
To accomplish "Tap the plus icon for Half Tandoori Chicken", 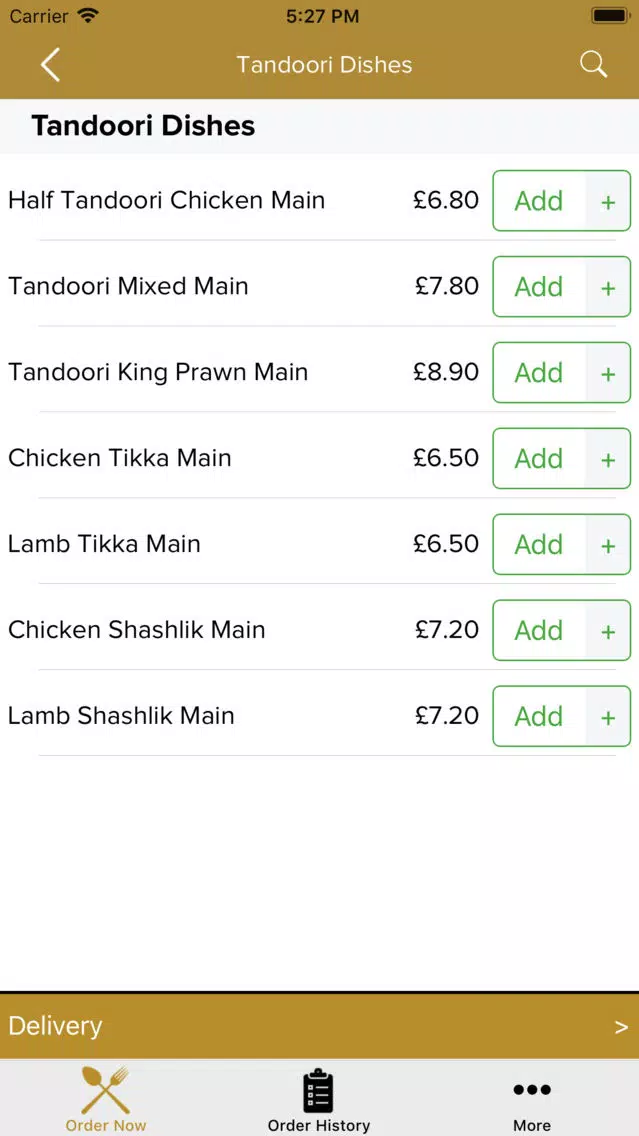I will (608, 201).
